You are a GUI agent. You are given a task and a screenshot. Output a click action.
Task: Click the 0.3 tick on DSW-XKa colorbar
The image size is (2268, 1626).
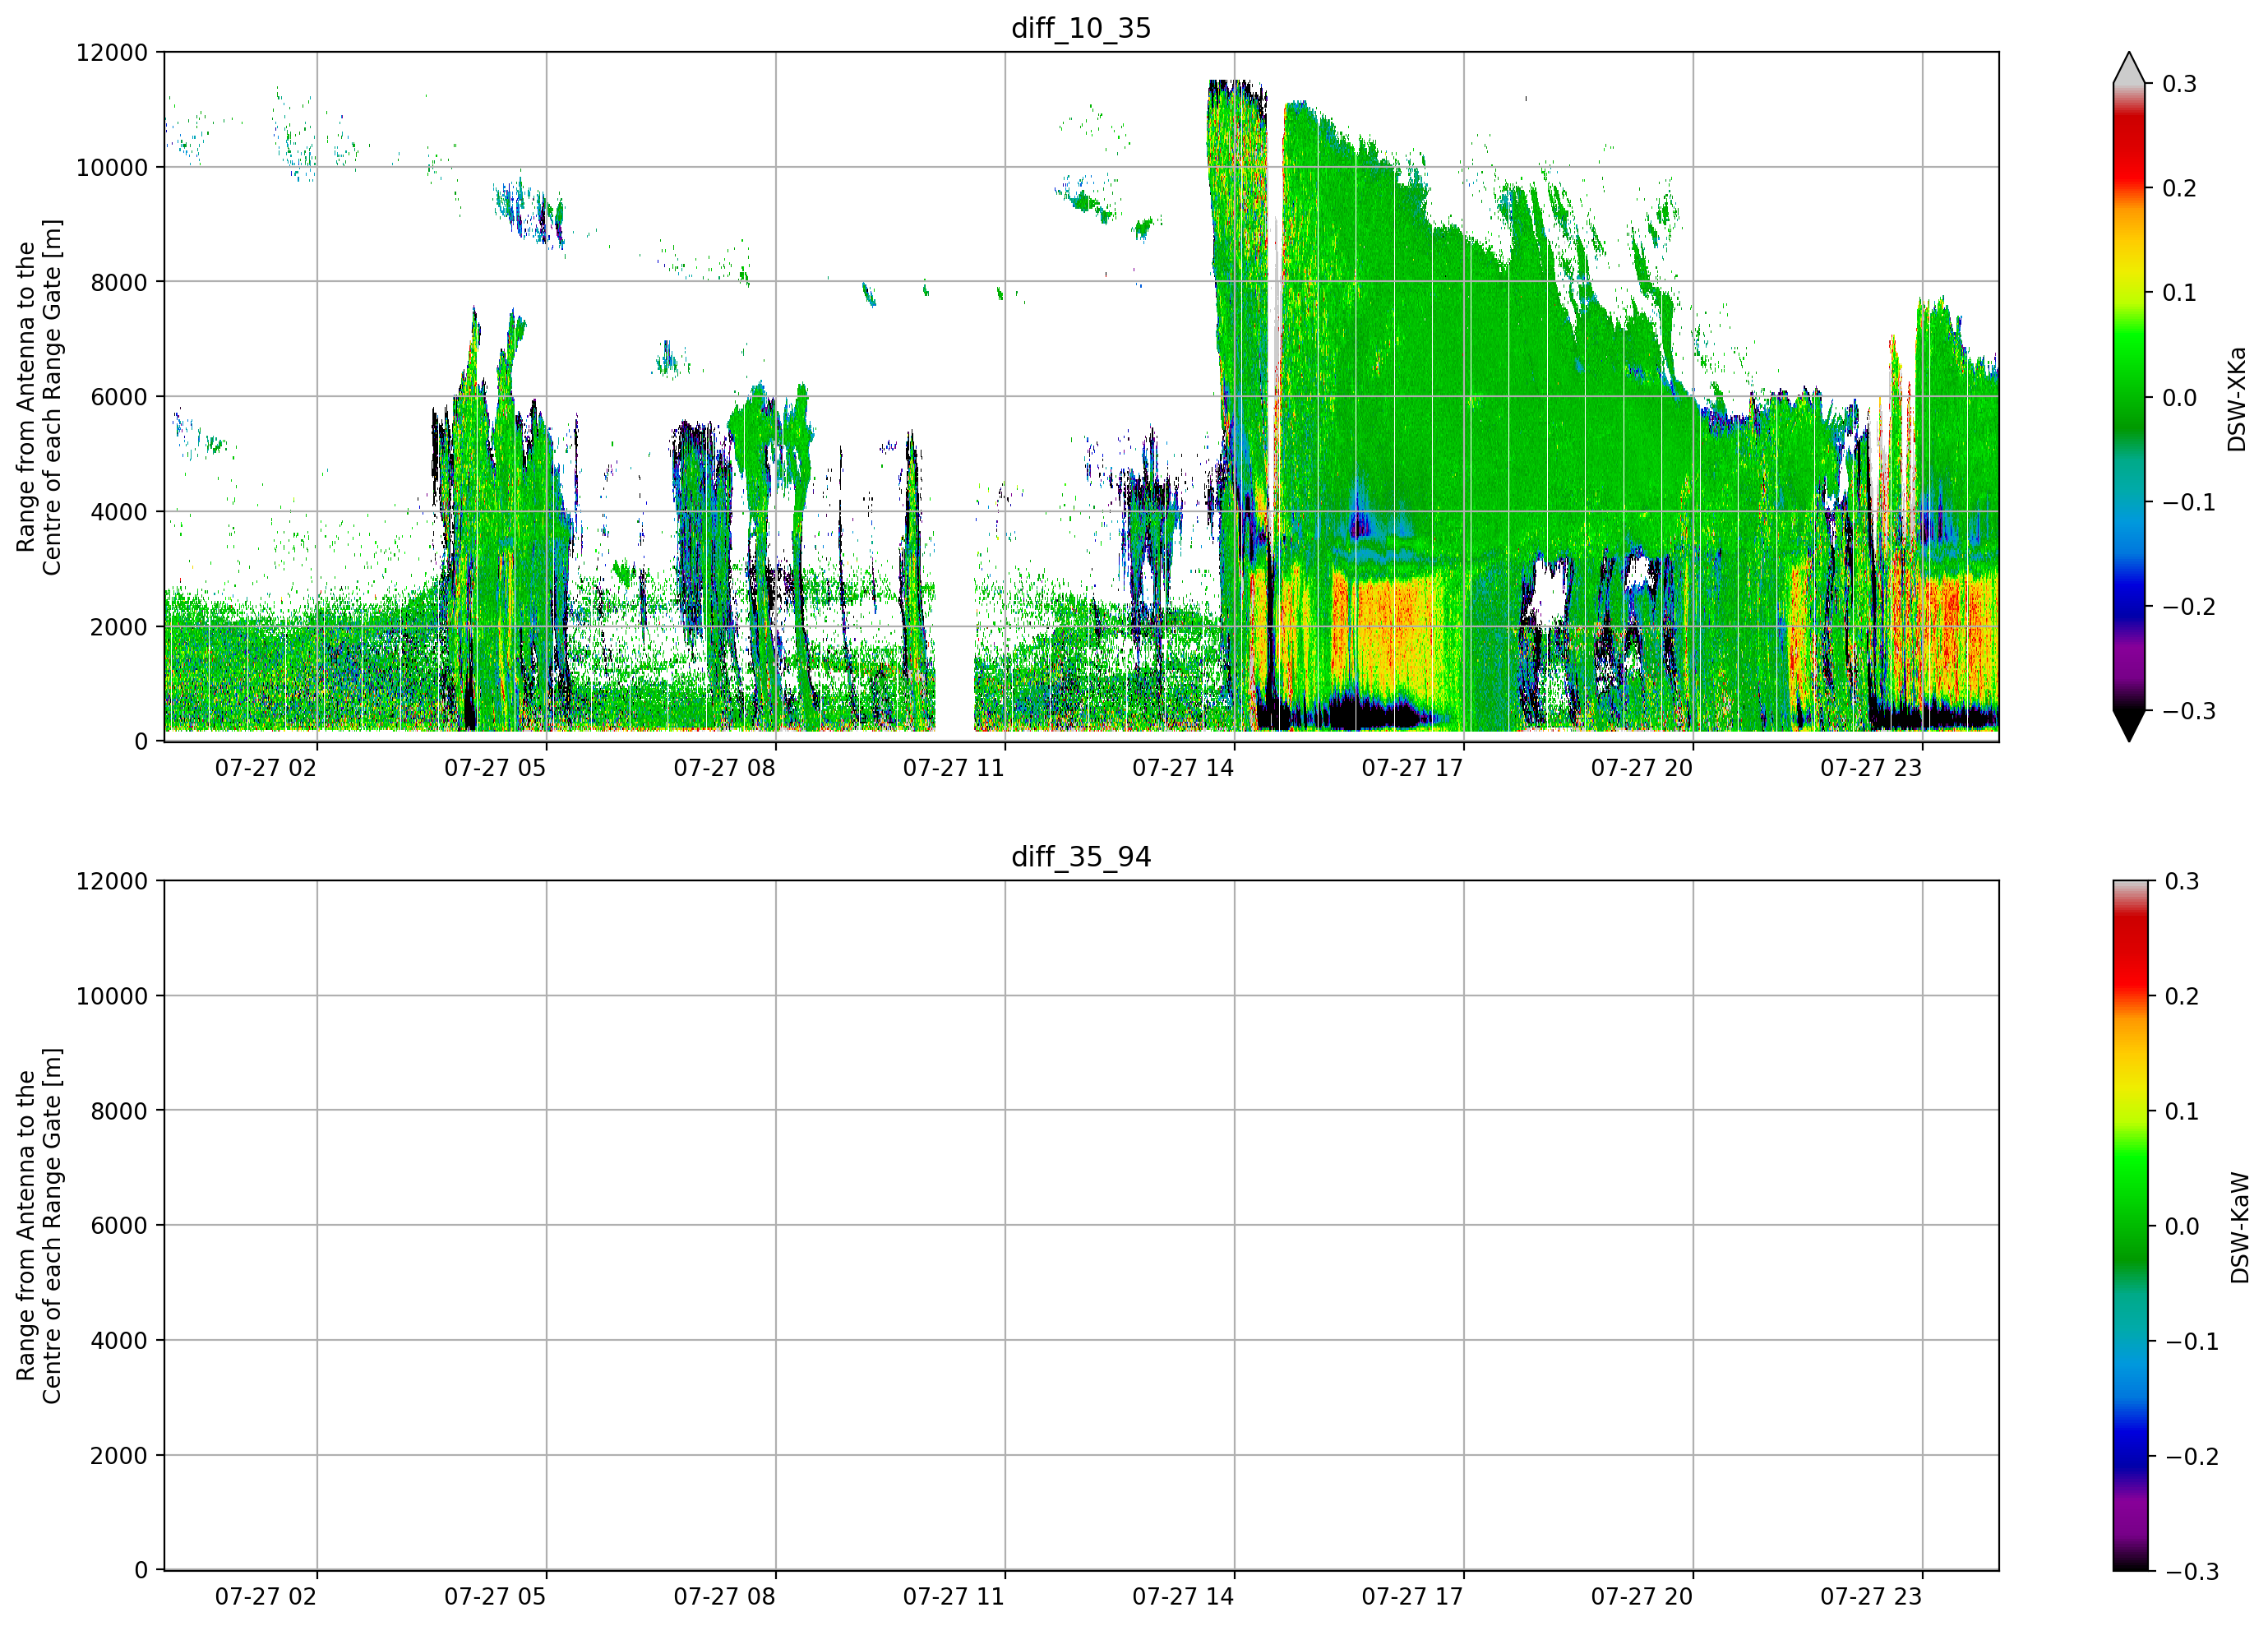(2180, 84)
